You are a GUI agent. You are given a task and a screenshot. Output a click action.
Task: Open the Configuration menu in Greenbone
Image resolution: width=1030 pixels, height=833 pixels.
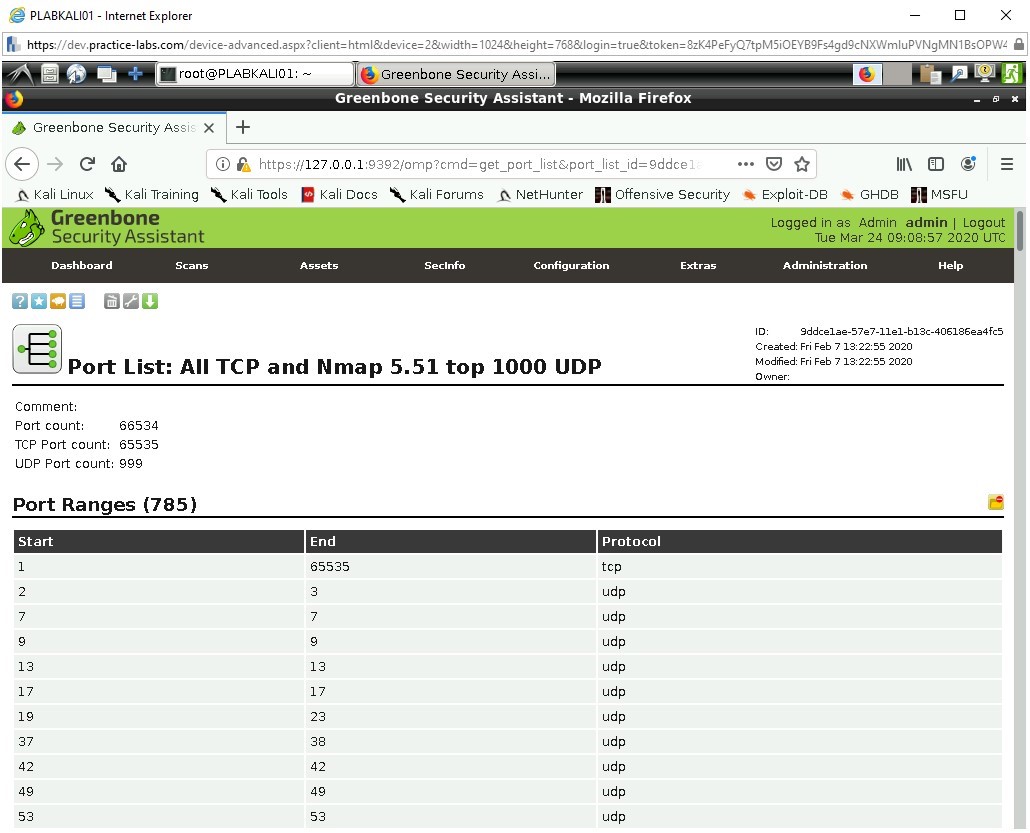click(x=571, y=266)
